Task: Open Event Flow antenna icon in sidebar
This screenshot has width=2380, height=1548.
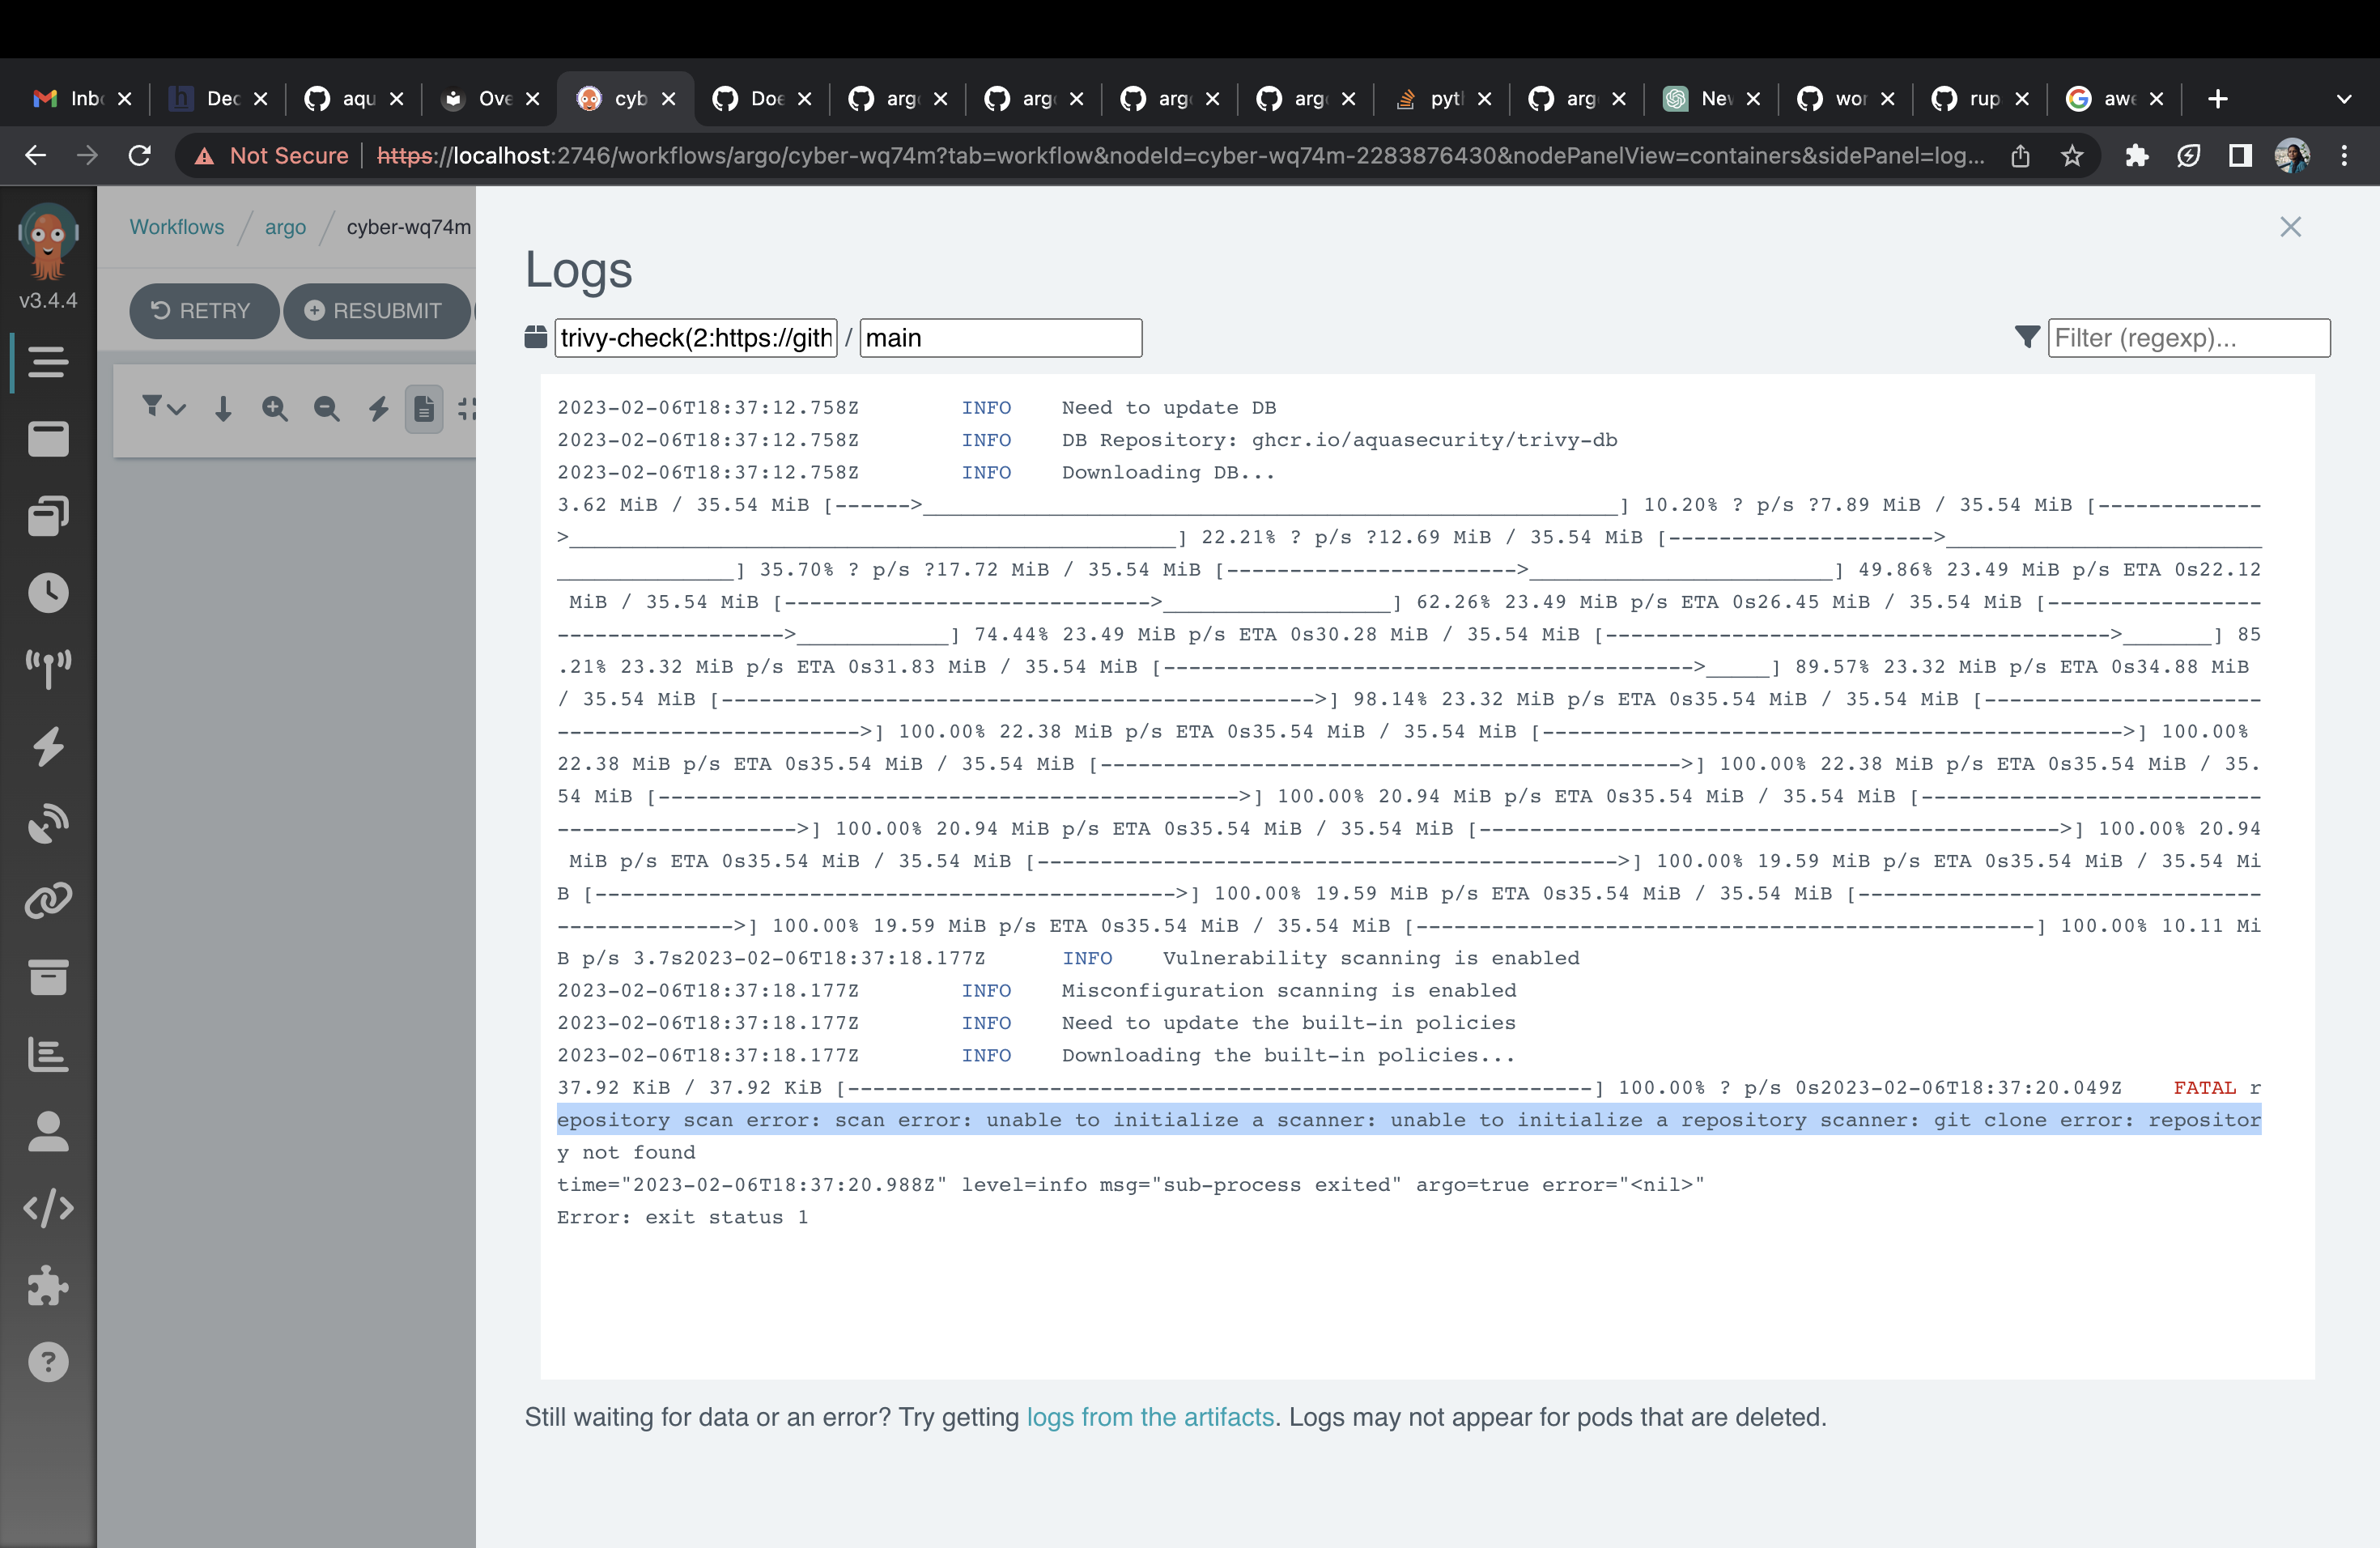Action: tap(47, 669)
